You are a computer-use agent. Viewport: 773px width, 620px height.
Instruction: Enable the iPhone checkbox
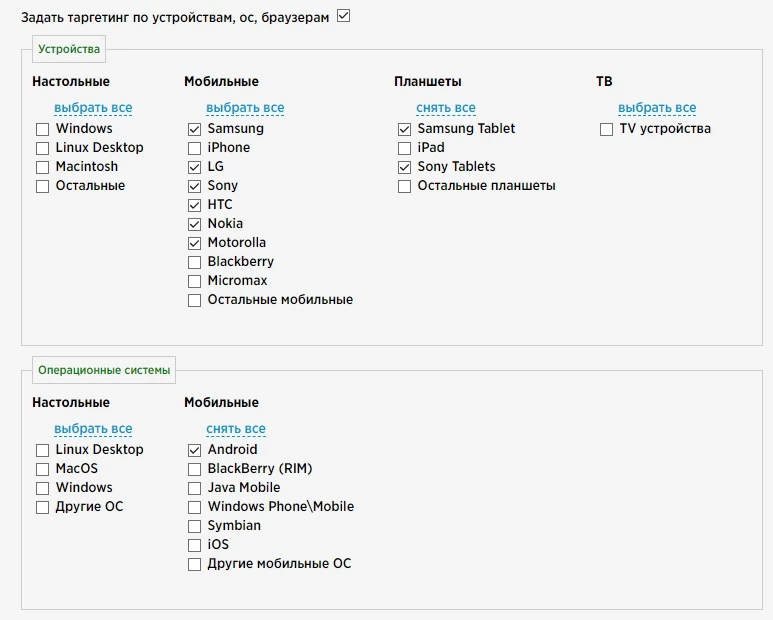pyautogui.click(x=194, y=148)
